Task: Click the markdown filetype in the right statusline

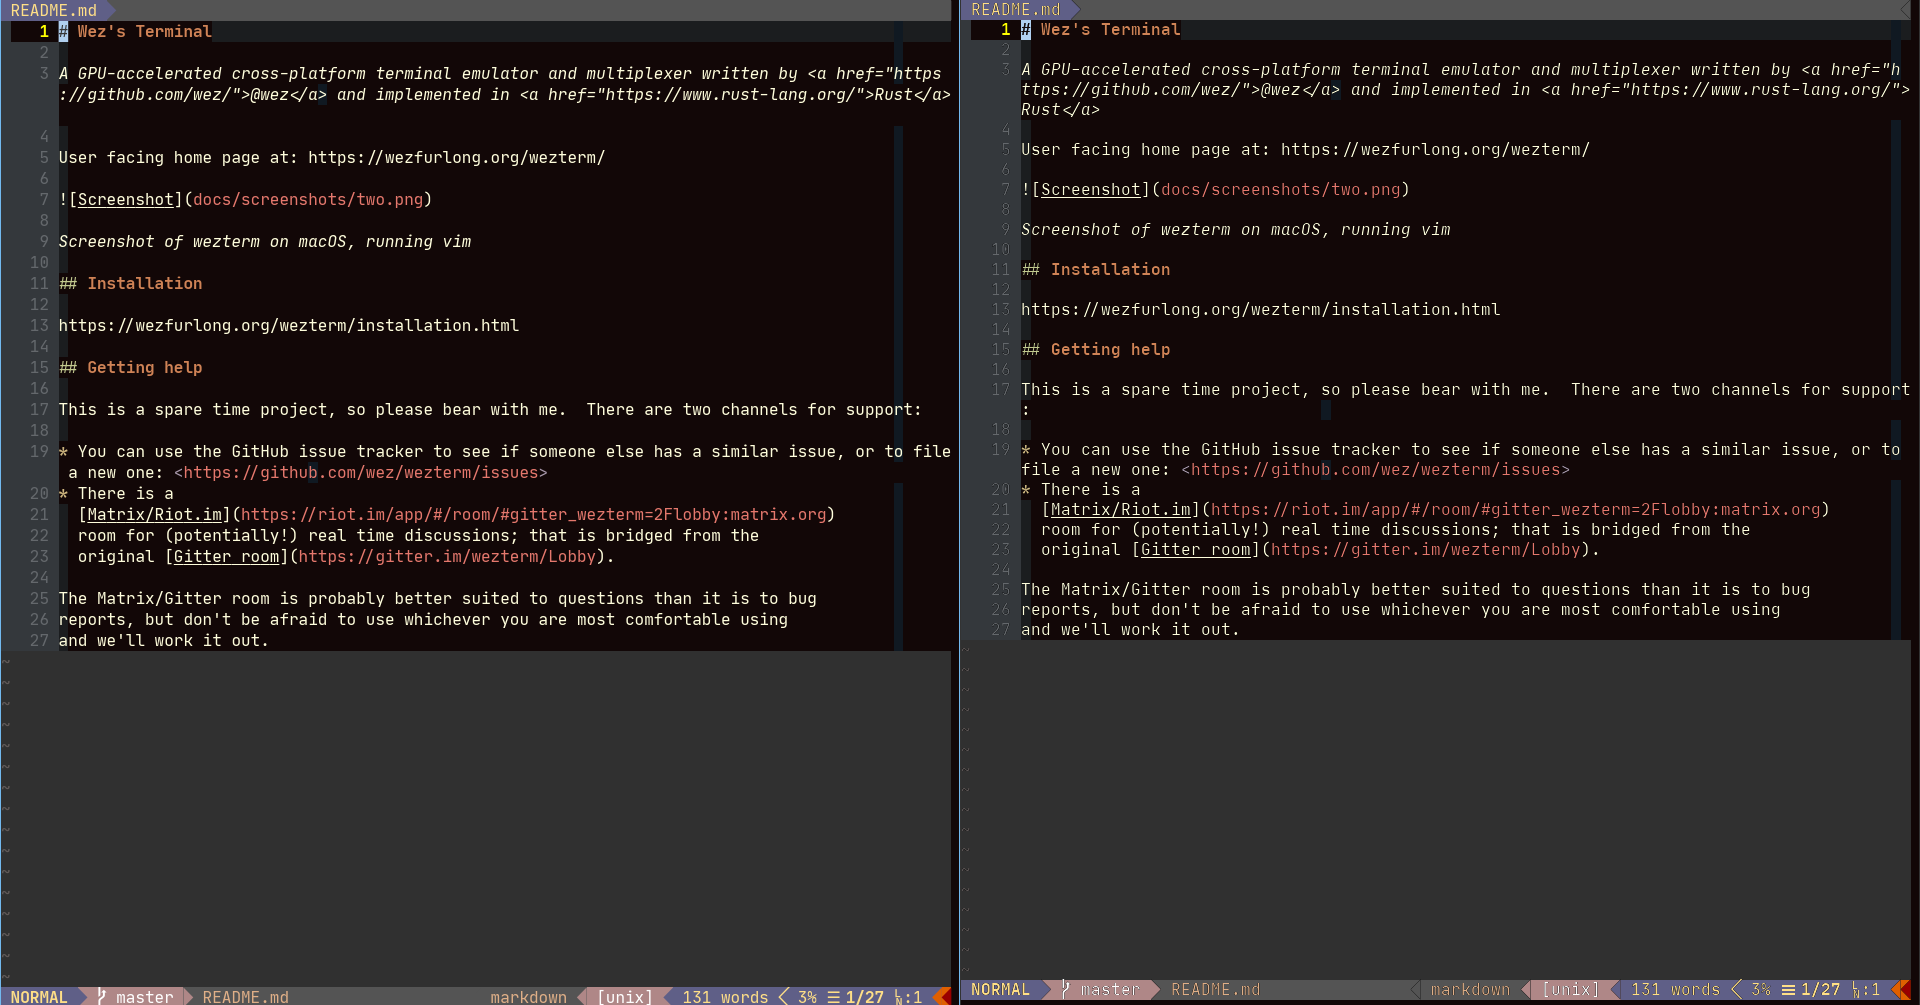Action: pyautogui.click(x=1470, y=989)
